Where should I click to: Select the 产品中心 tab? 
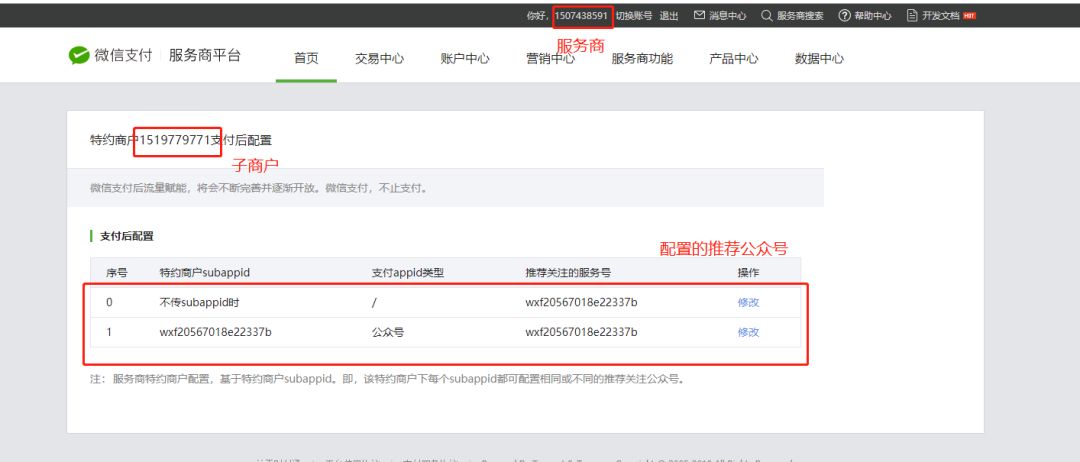point(734,59)
